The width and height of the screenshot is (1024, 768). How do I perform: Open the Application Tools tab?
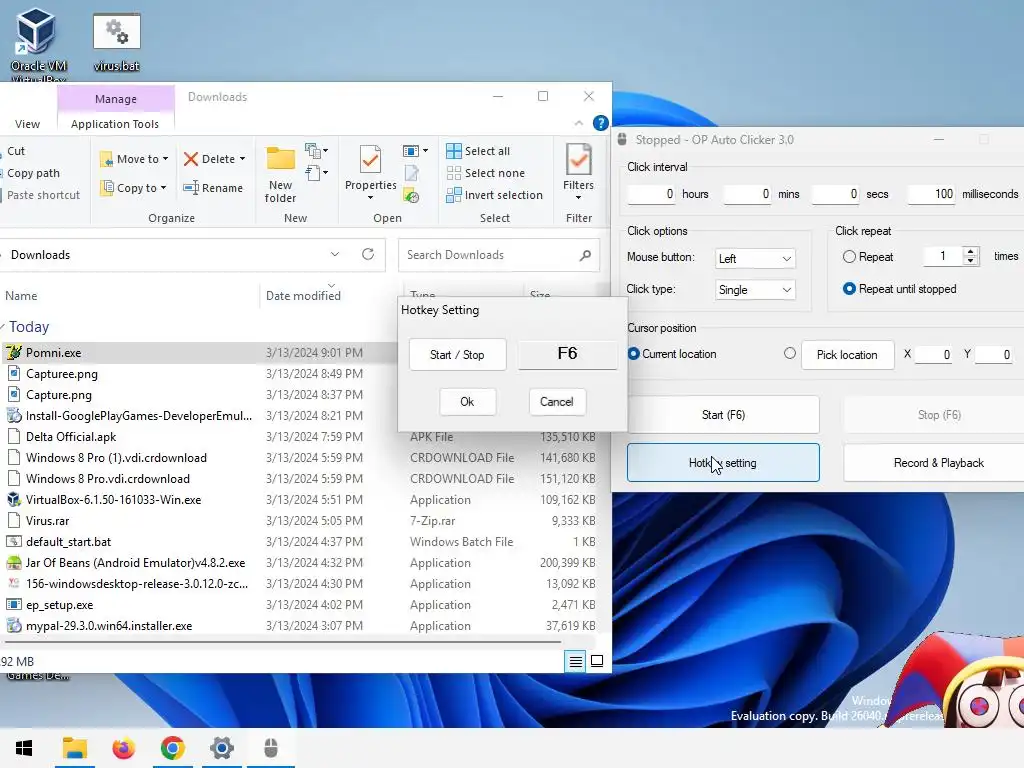(115, 124)
